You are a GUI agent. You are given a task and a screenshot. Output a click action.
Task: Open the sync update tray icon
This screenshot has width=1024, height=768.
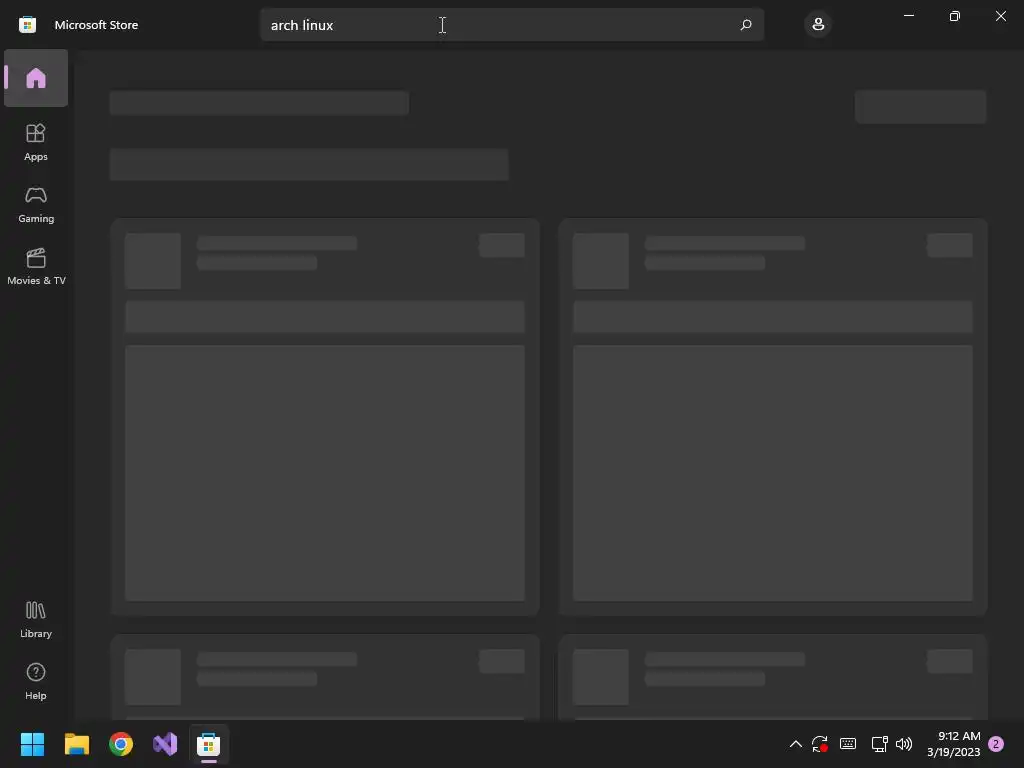point(820,744)
